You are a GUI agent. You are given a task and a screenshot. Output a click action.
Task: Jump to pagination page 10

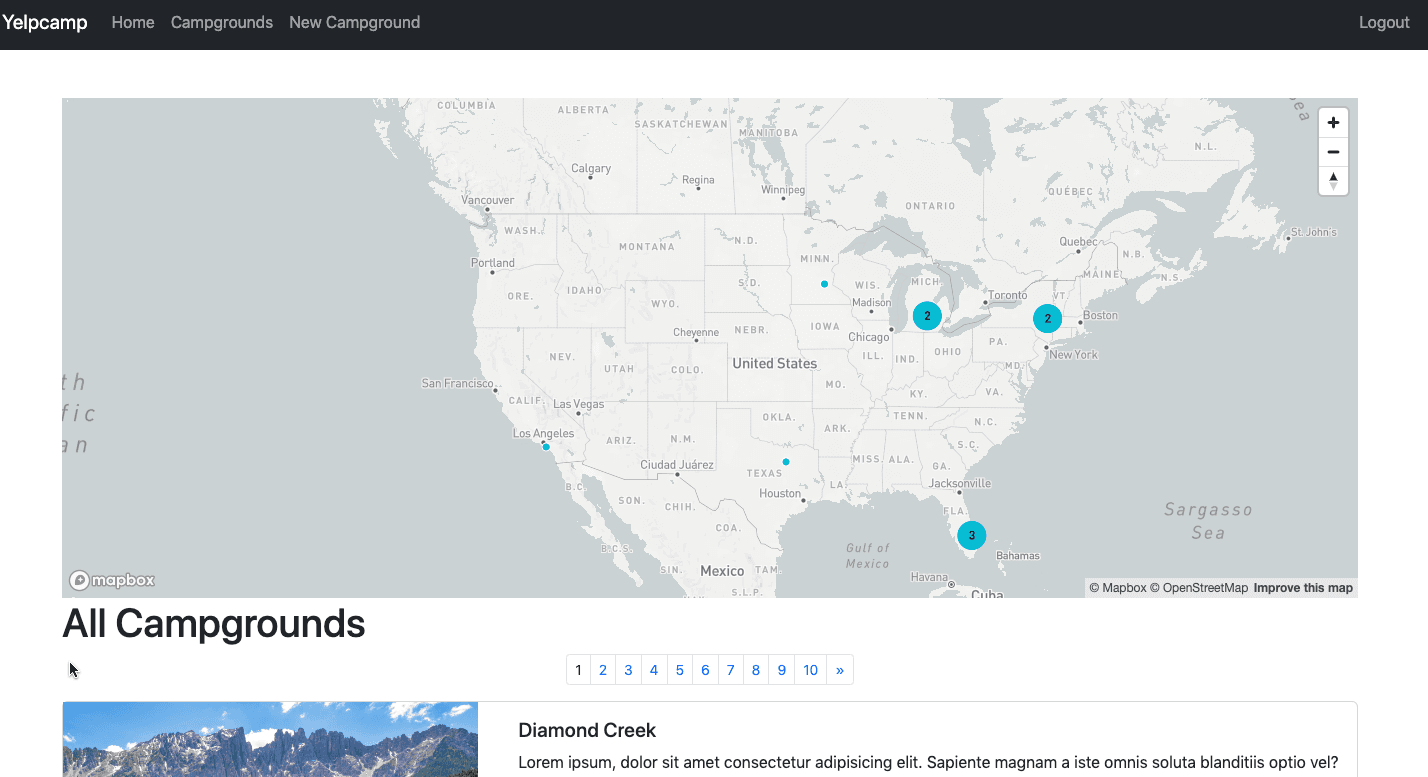pyautogui.click(x=810, y=670)
